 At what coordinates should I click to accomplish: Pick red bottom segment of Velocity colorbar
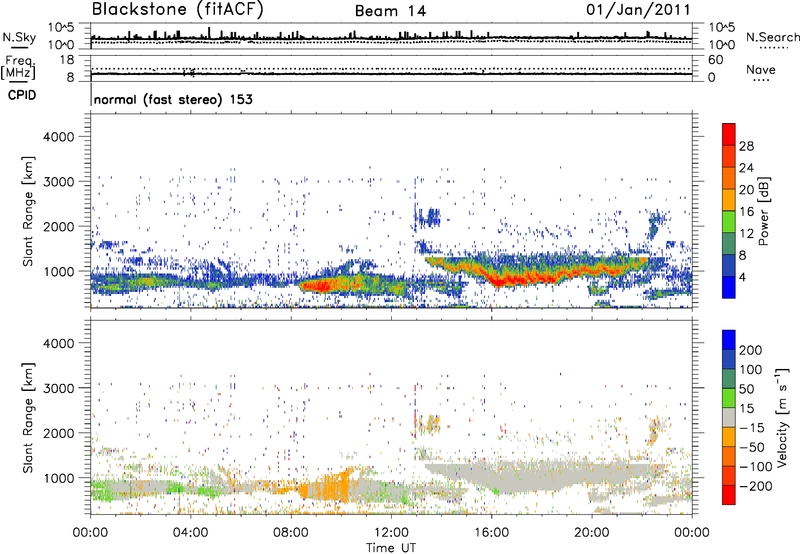[729, 495]
